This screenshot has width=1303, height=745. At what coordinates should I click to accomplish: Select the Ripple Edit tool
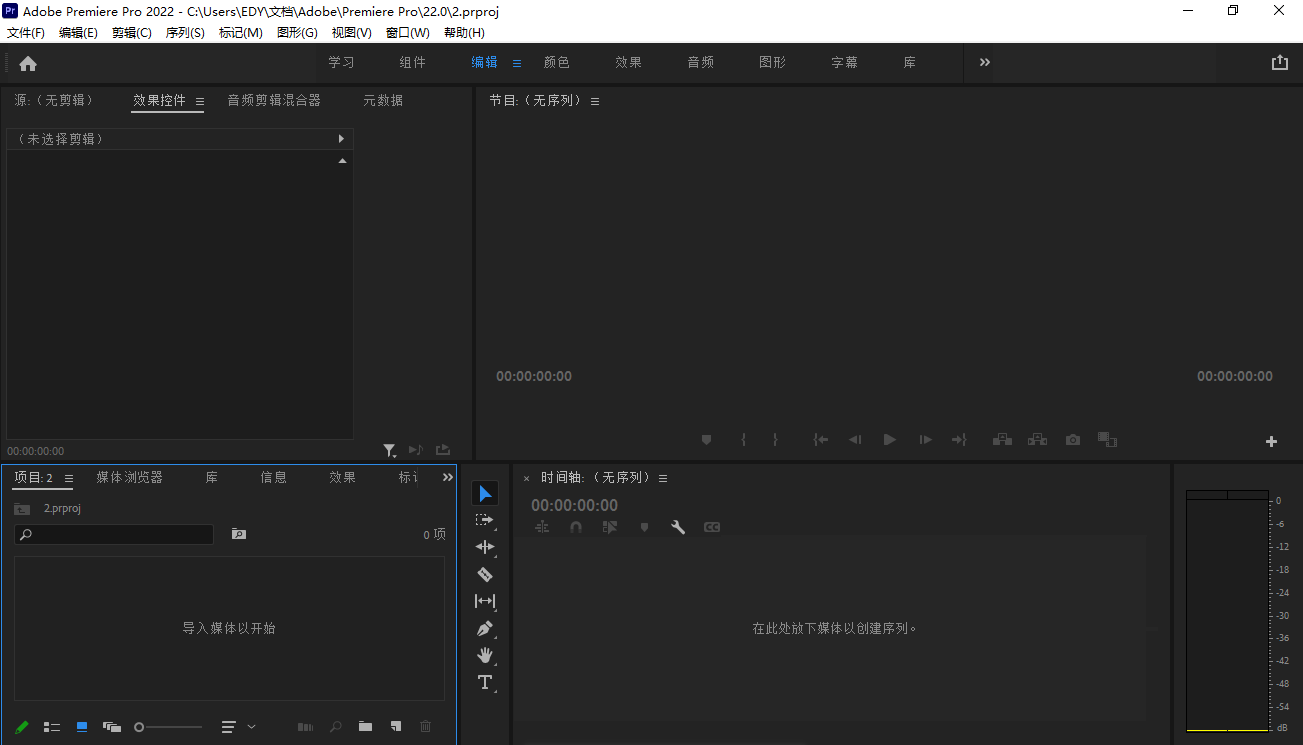point(485,547)
